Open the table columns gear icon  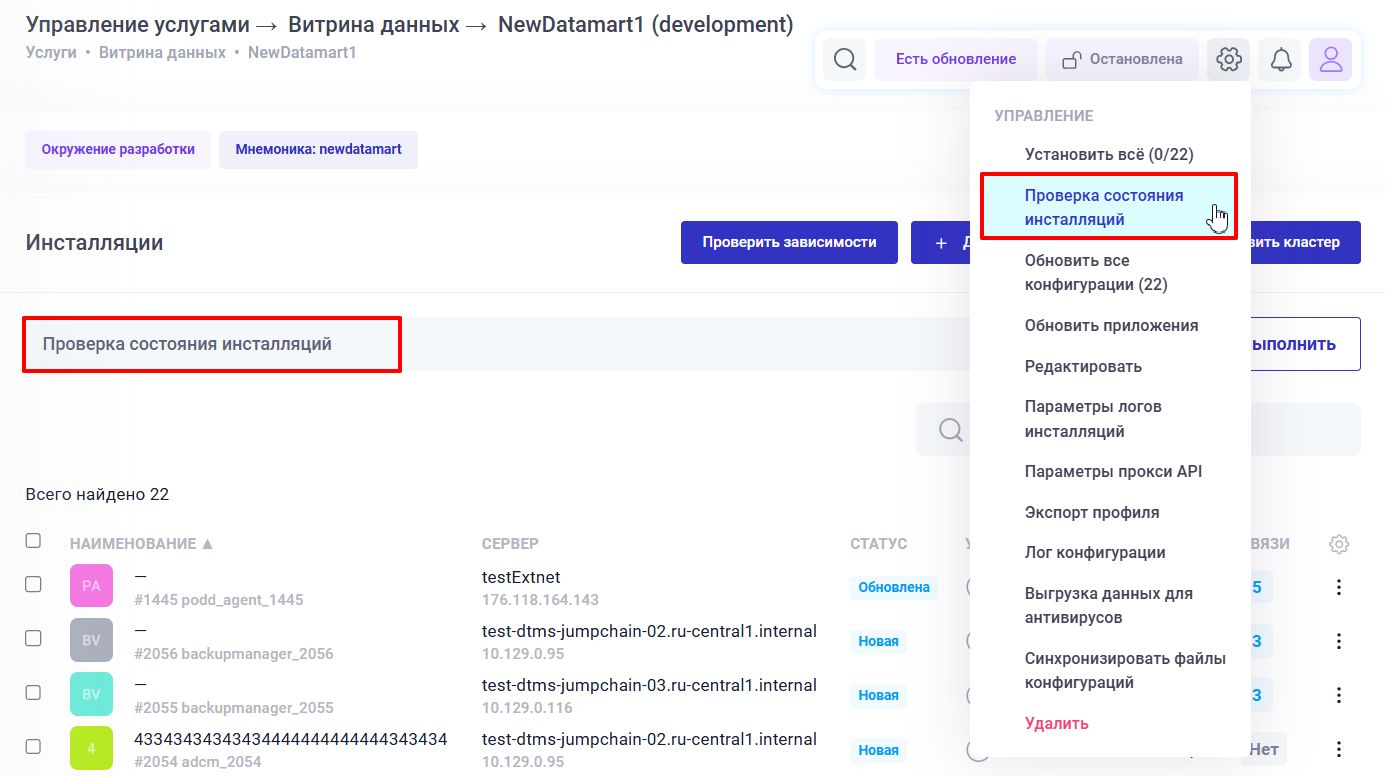[1338, 543]
